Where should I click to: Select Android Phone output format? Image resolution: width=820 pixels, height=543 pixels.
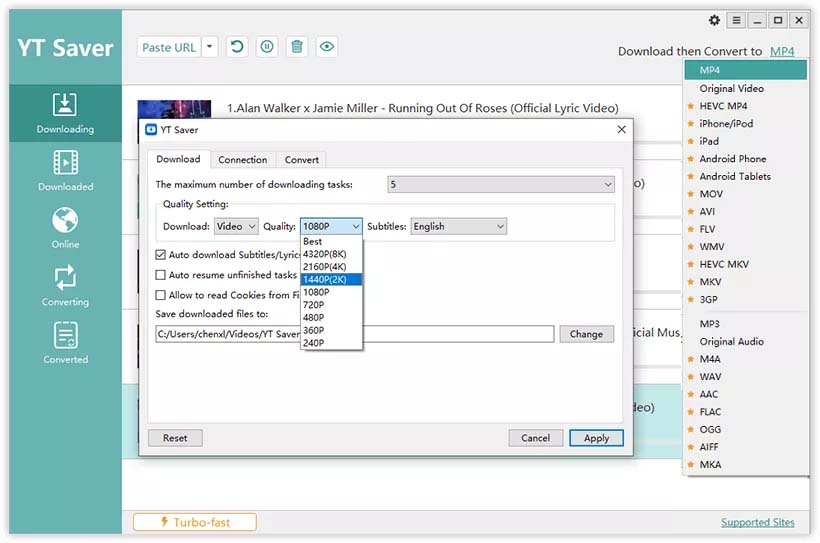pos(746,159)
